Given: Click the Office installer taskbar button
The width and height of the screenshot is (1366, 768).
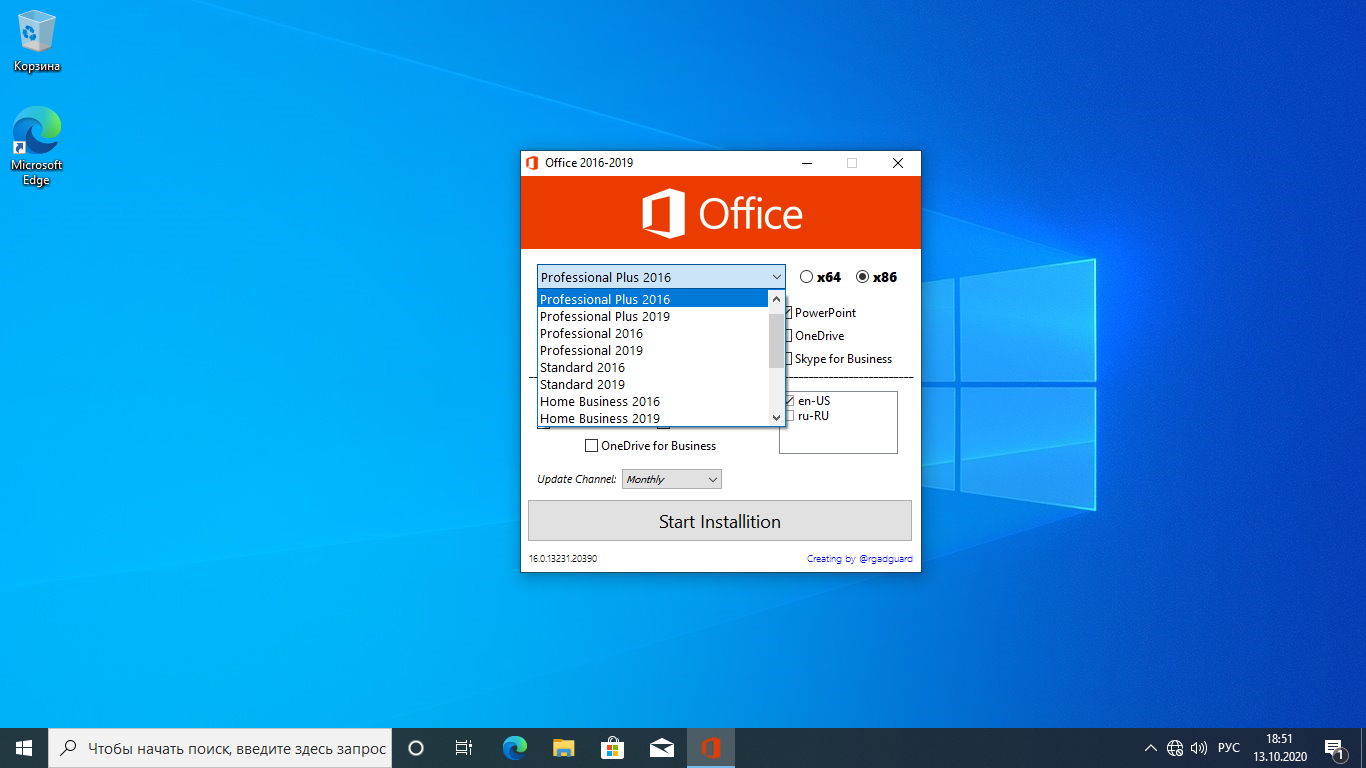Looking at the screenshot, I should click(711, 747).
